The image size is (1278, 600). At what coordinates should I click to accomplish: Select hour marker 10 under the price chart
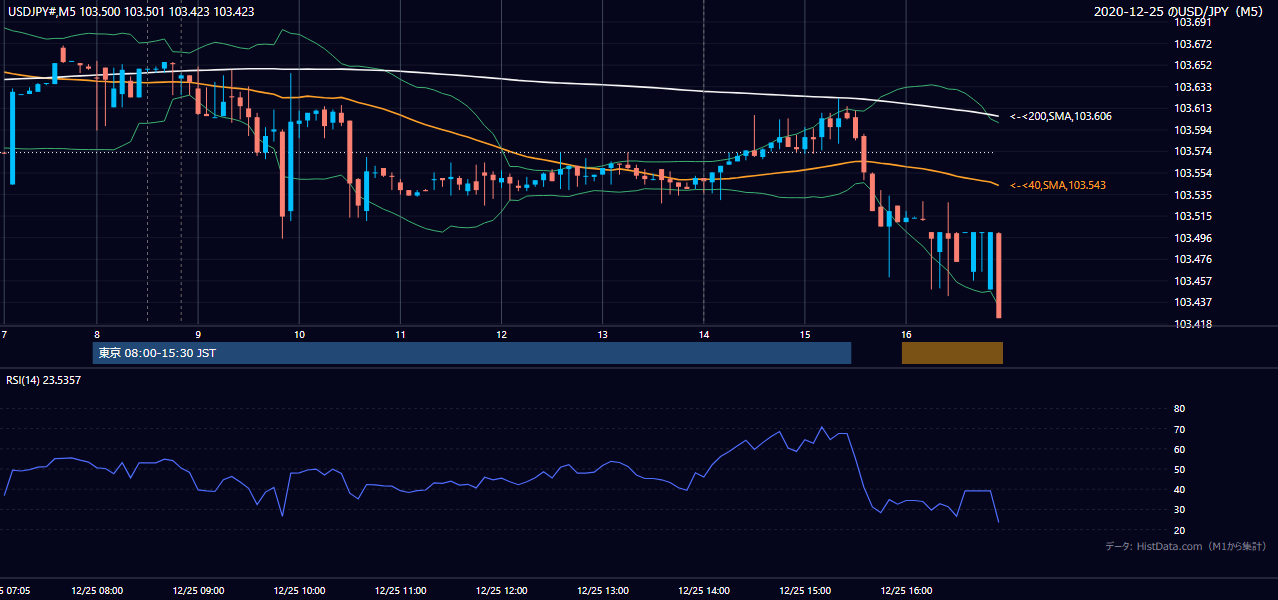pos(299,334)
